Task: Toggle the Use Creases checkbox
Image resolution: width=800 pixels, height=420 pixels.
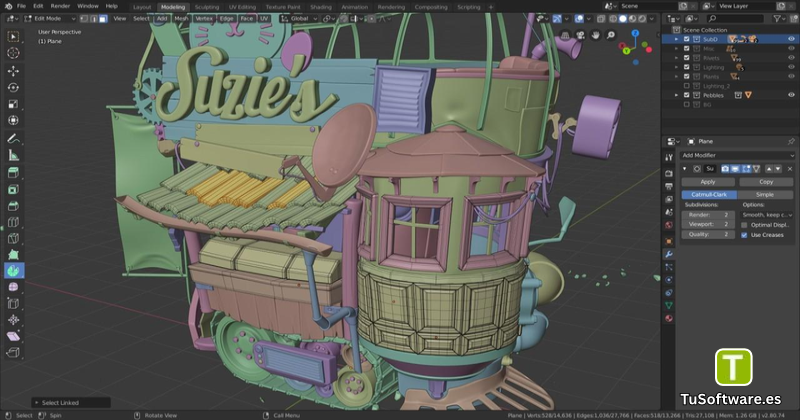Action: click(744, 235)
